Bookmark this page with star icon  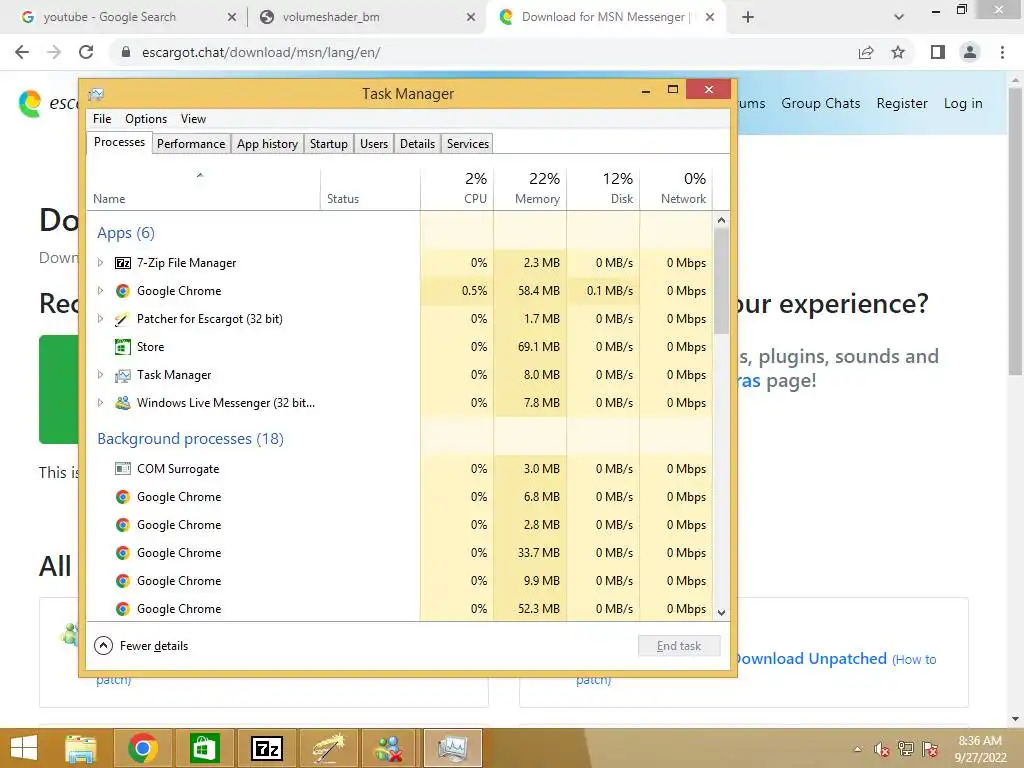click(898, 52)
